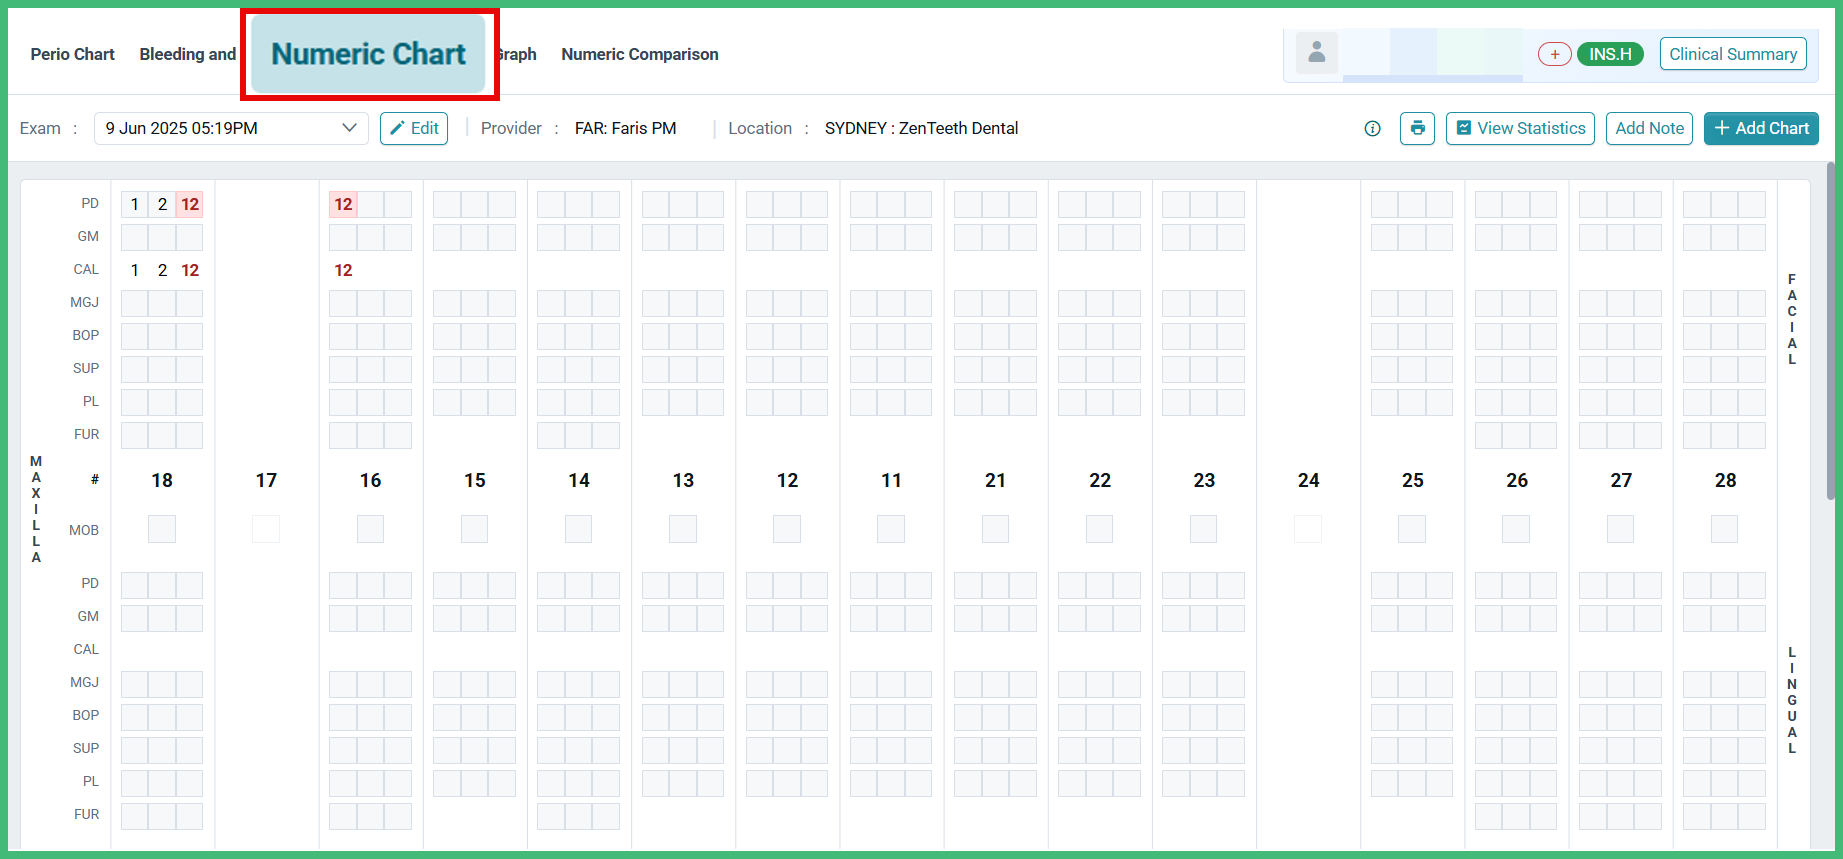Click the print chart icon
The width and height of the screenshot is (1843, 859).
pyautogui.click(x=1417, y=128)
